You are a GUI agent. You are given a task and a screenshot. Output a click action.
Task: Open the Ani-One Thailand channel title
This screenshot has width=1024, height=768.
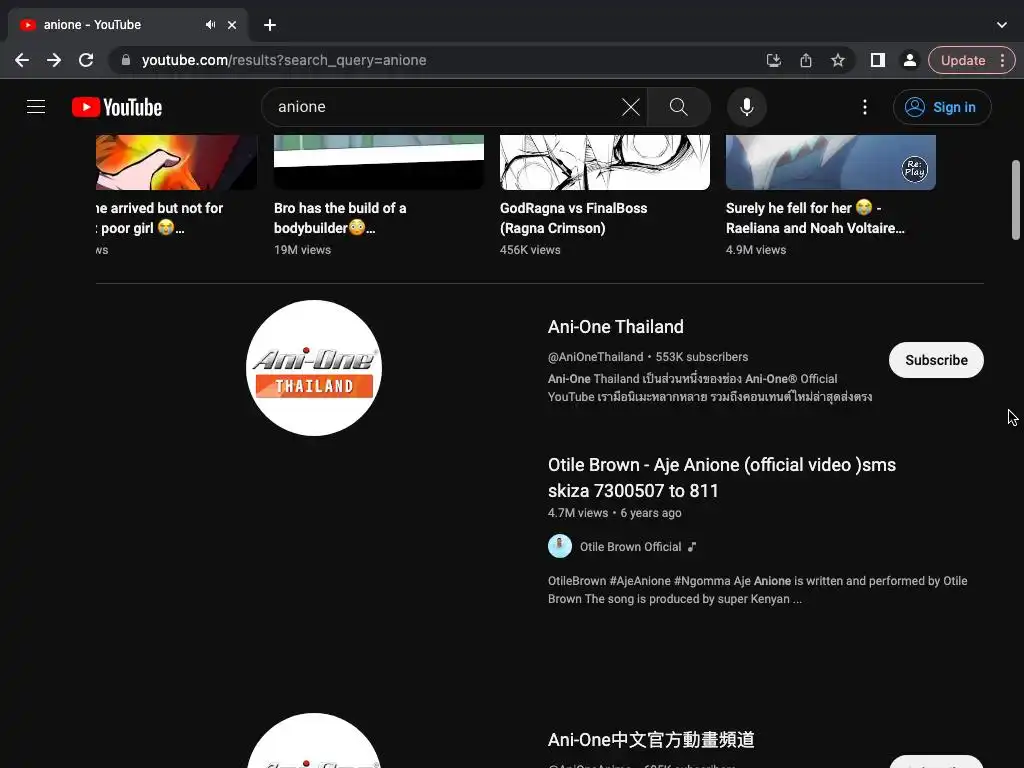tap(615, 327)
